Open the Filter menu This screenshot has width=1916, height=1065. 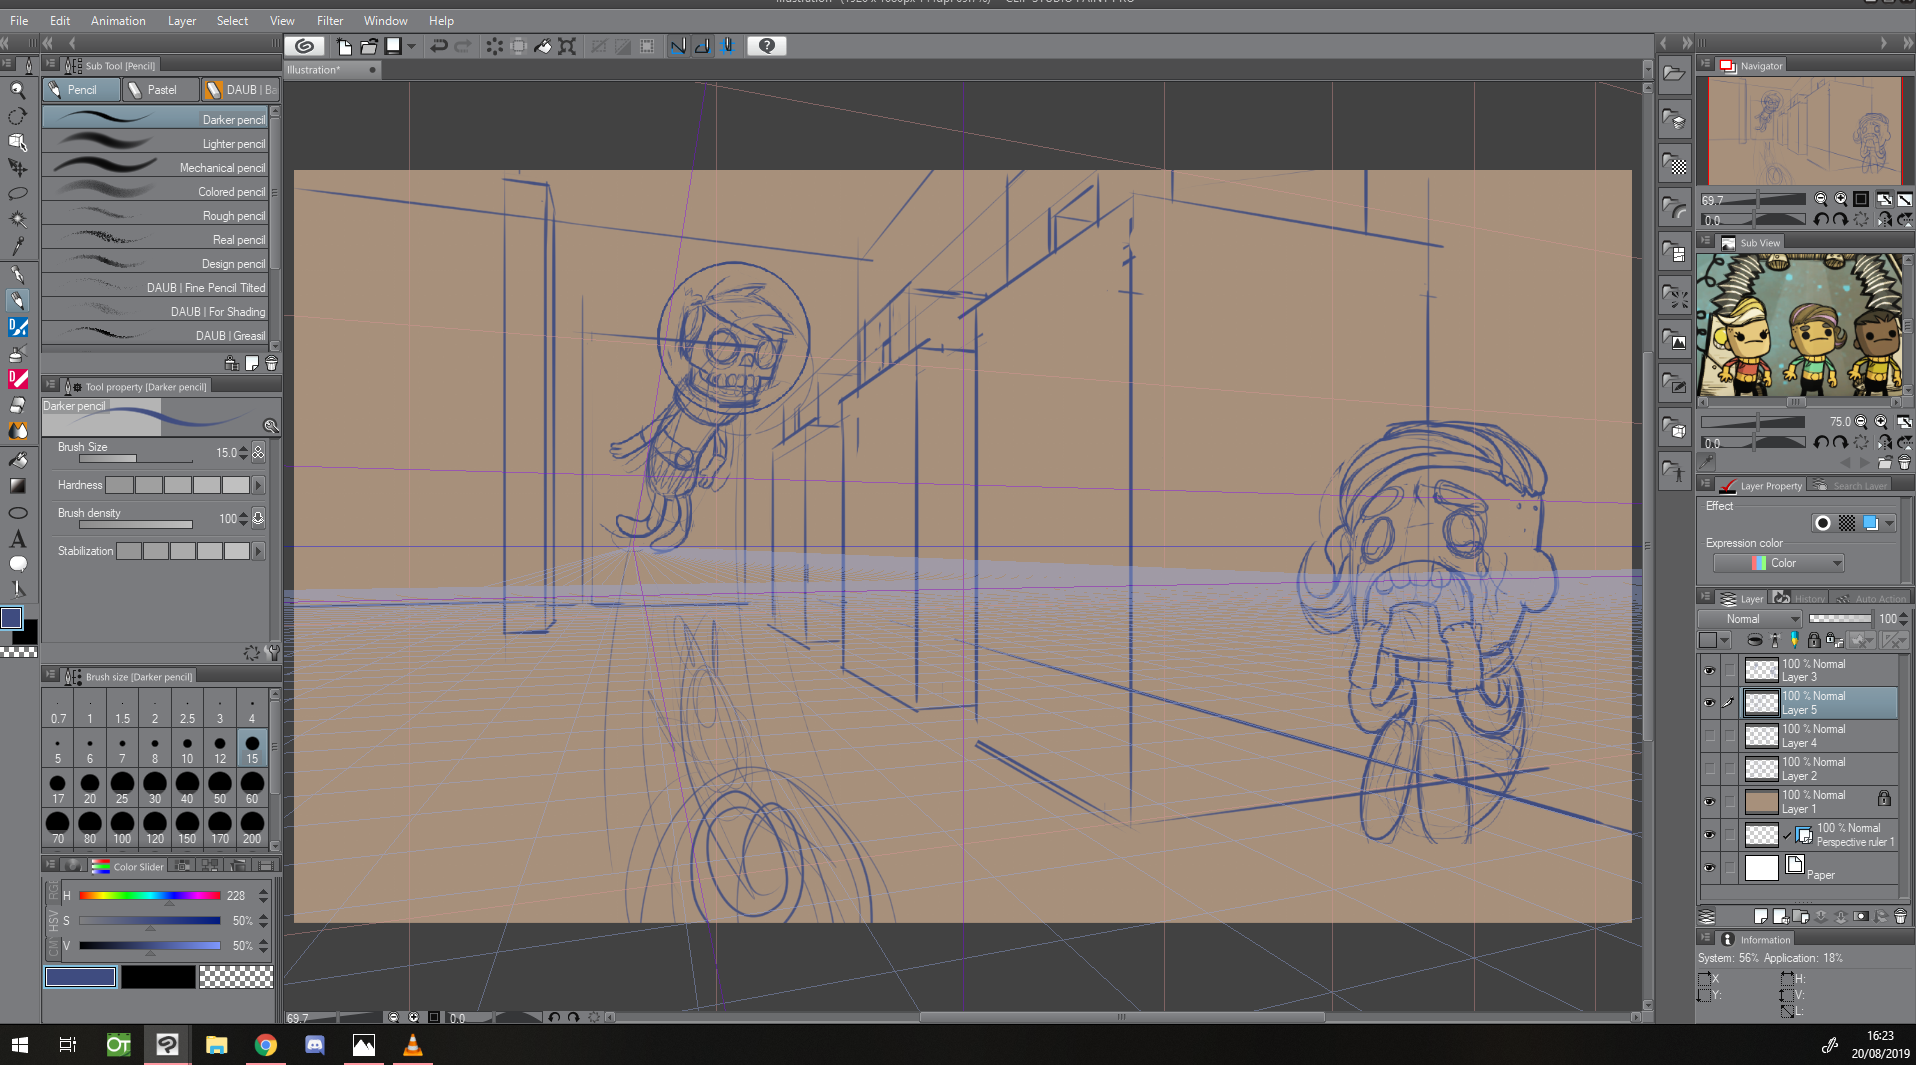coord(329,20)
